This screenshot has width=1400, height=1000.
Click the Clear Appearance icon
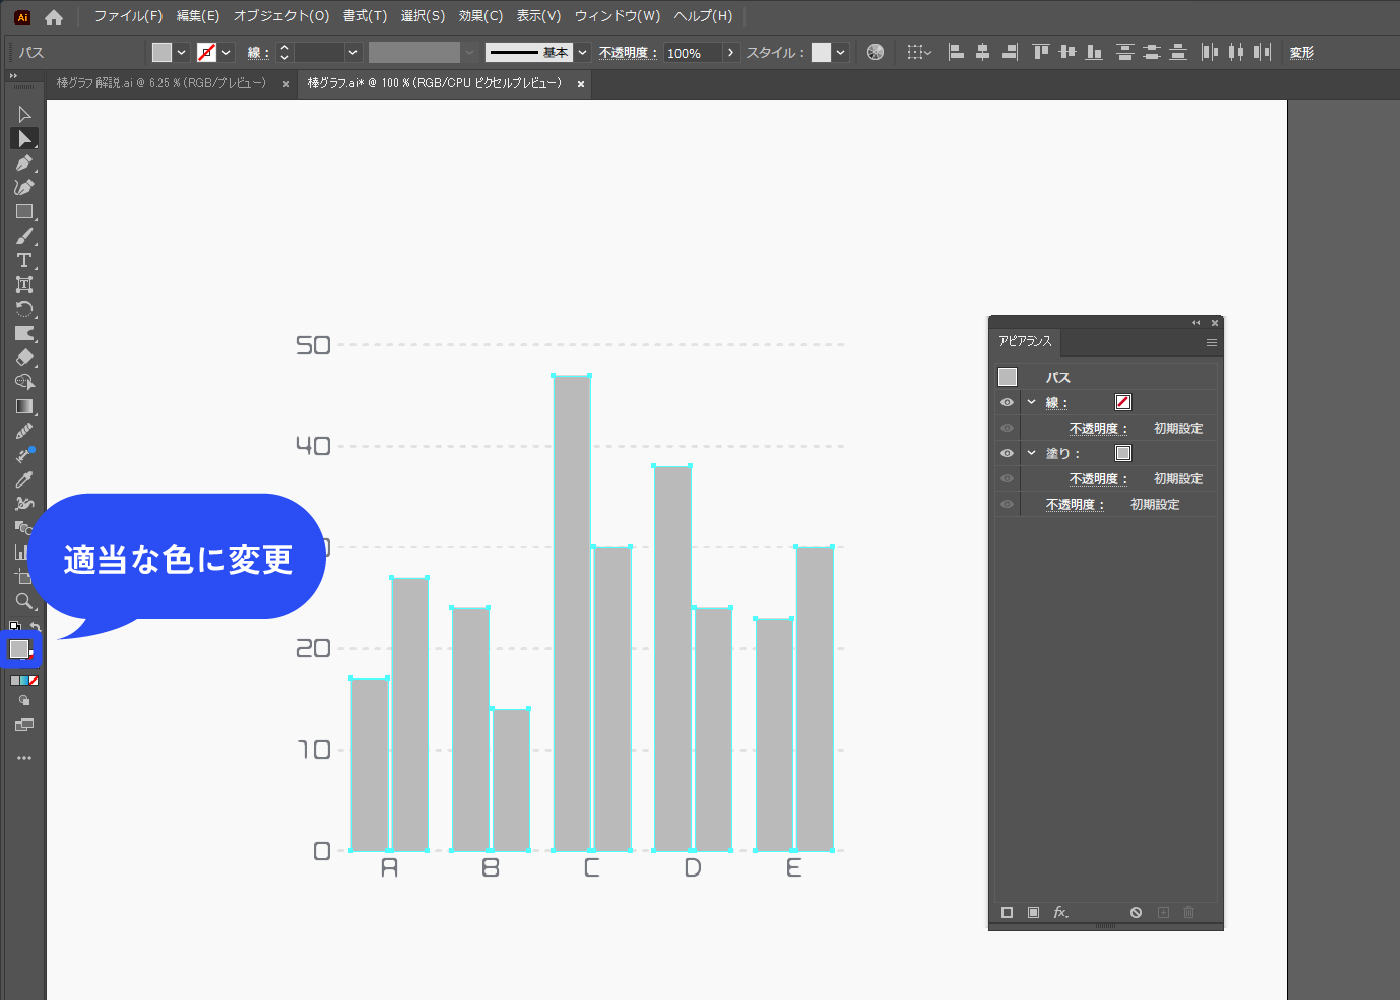[x=1136, y=912]
